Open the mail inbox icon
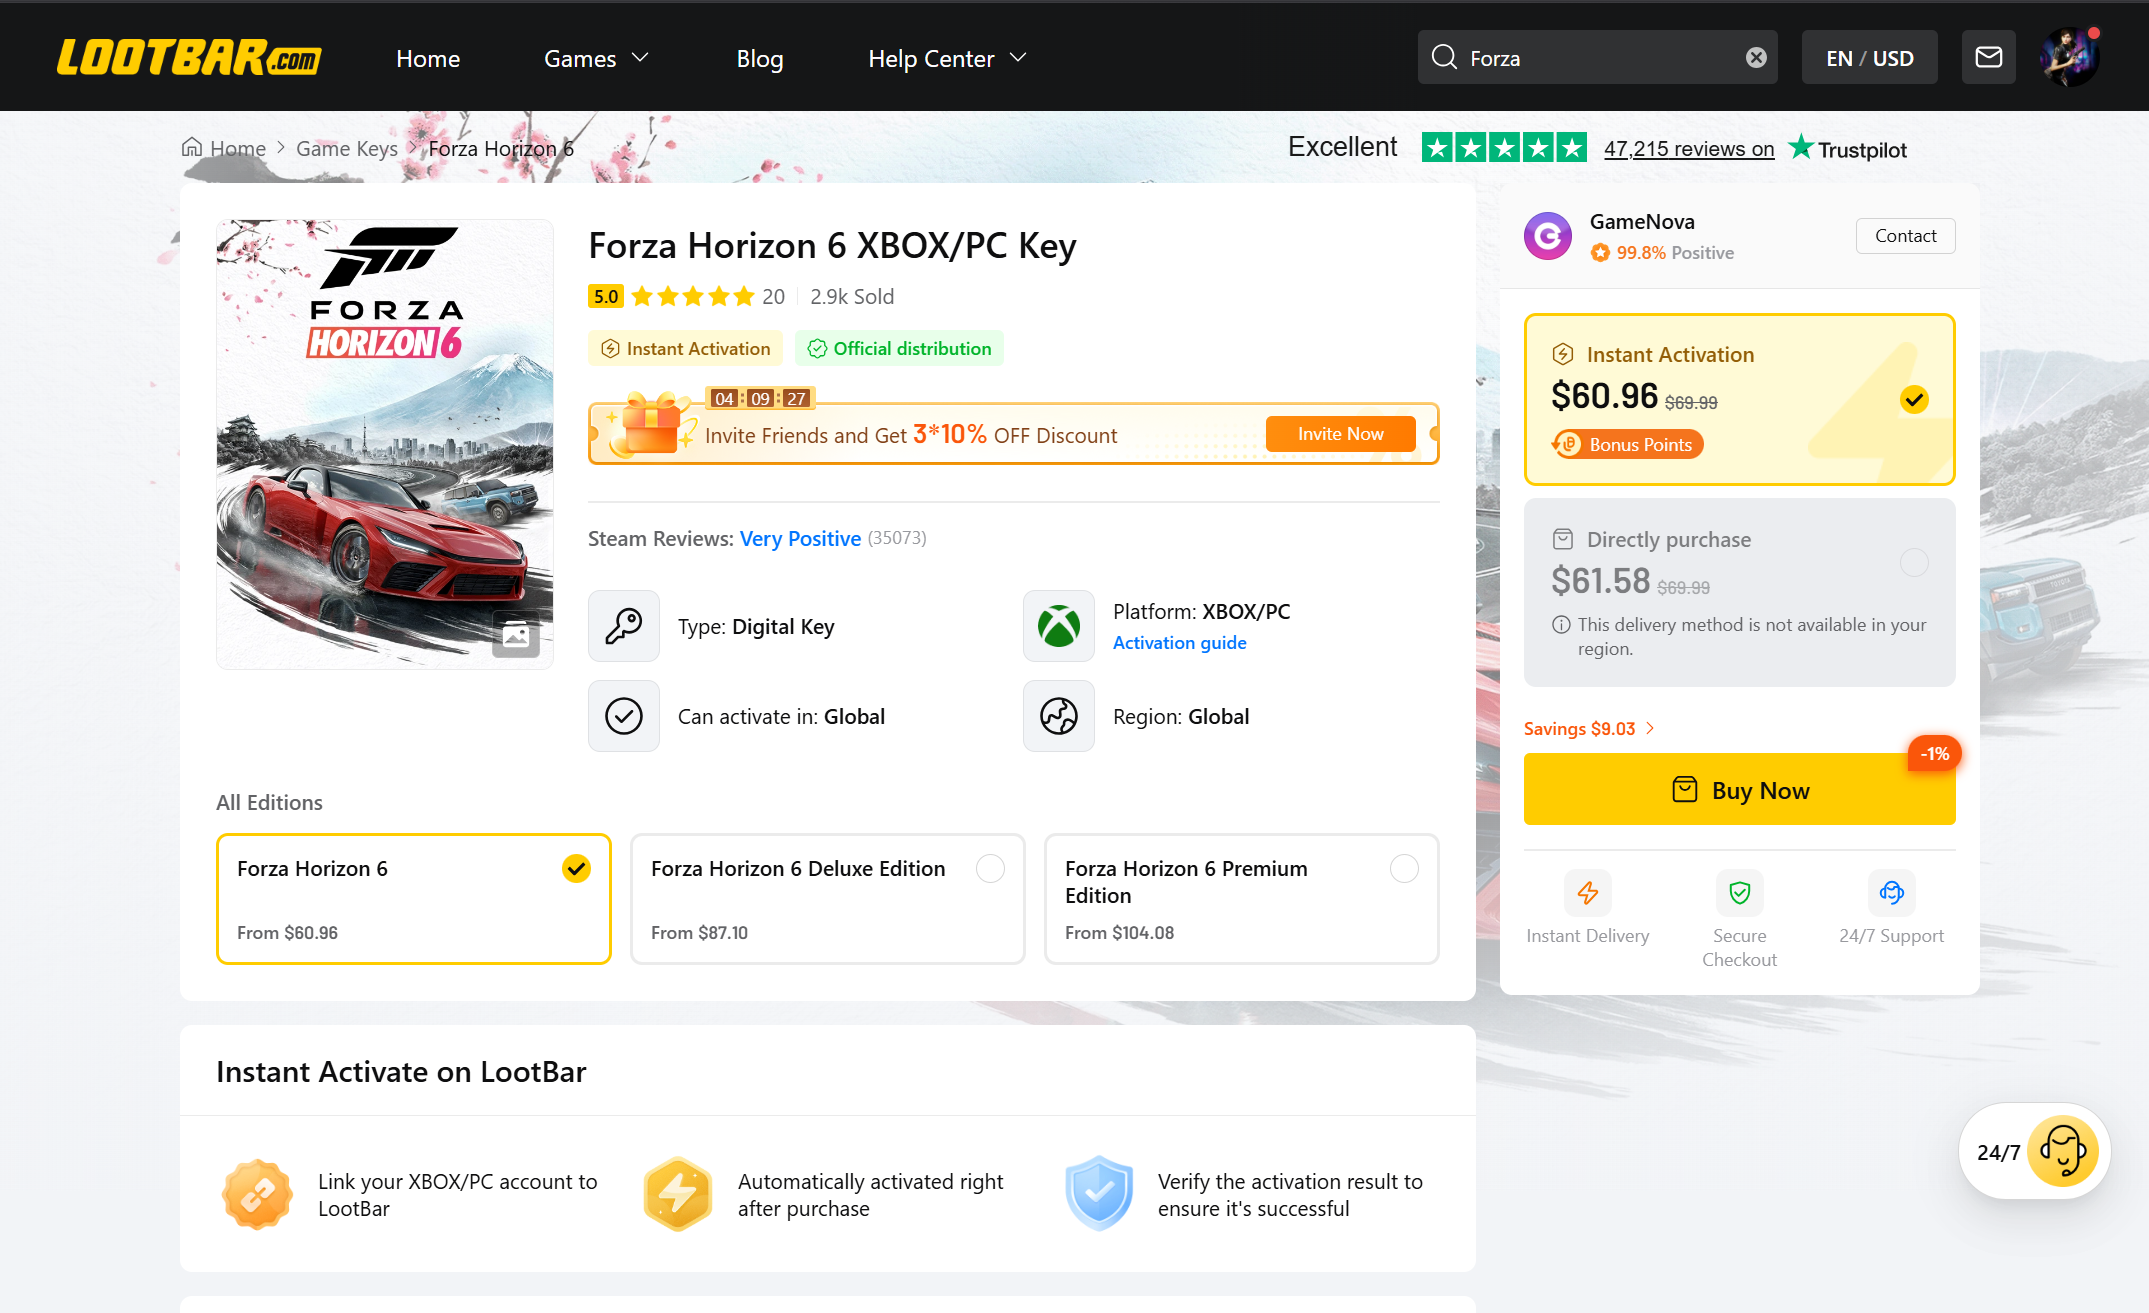The height and width of the screenshot is (1313, 2149). (x=1988, y=57)
